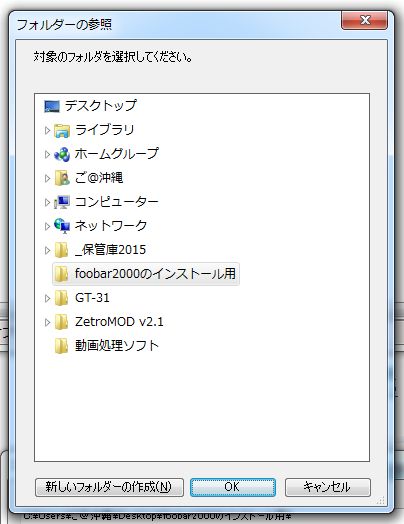Expand the ZetroMOD v2.1 folder node
Image resolution: width=404 pixels, height=524 pixels.
click(47, 322)
